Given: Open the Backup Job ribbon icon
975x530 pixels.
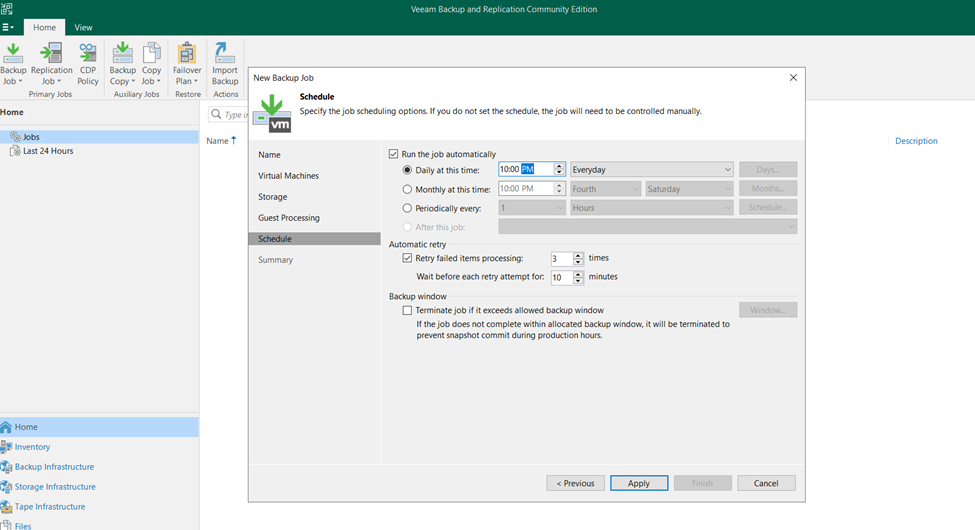Looking at the screenshot, I should [x=13, y=63].
